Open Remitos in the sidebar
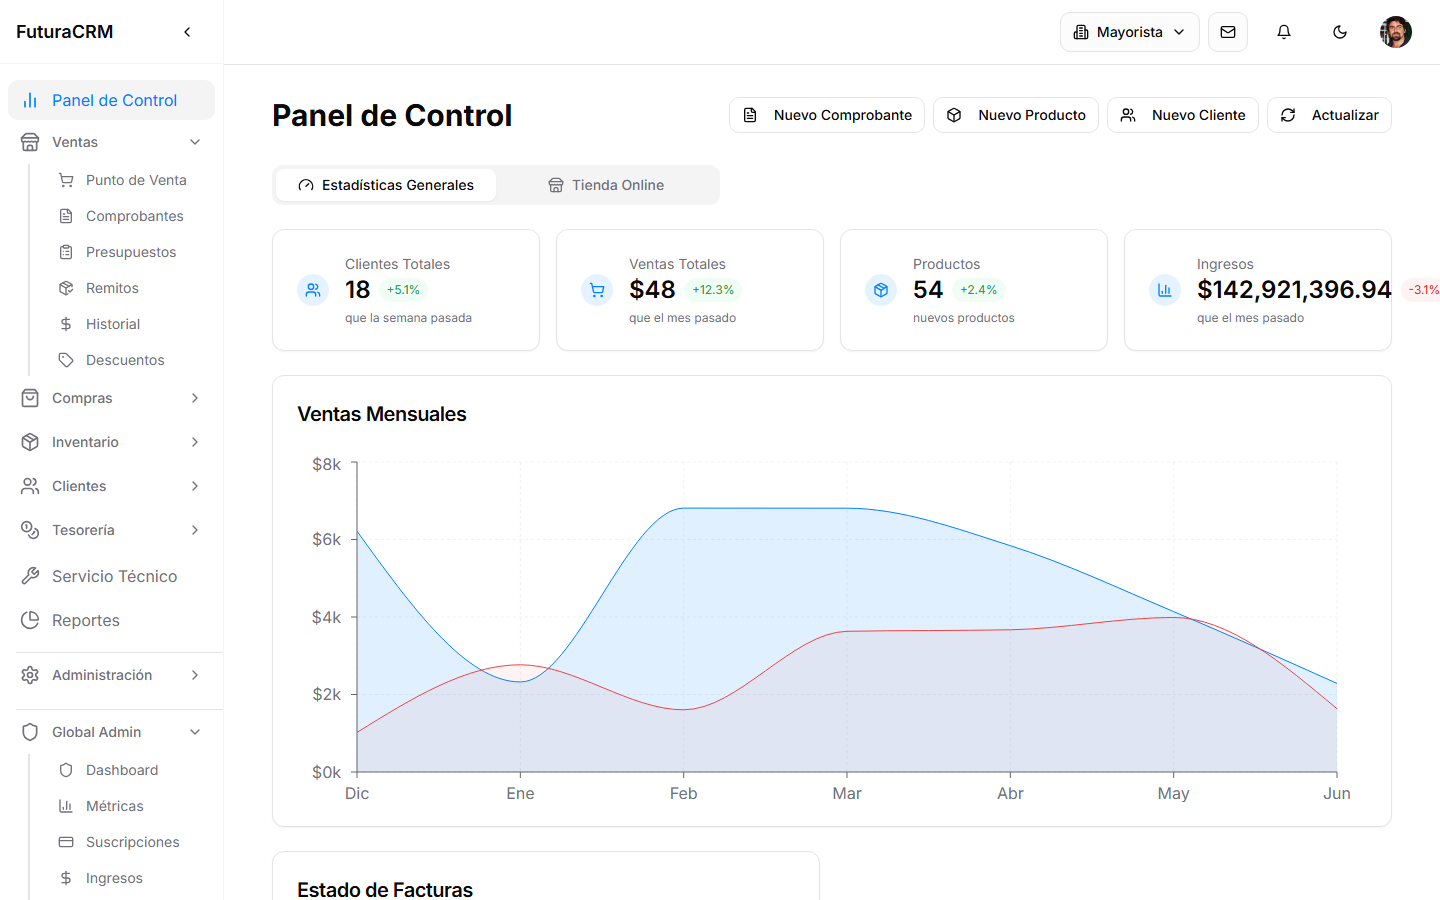 click(112, 288)
